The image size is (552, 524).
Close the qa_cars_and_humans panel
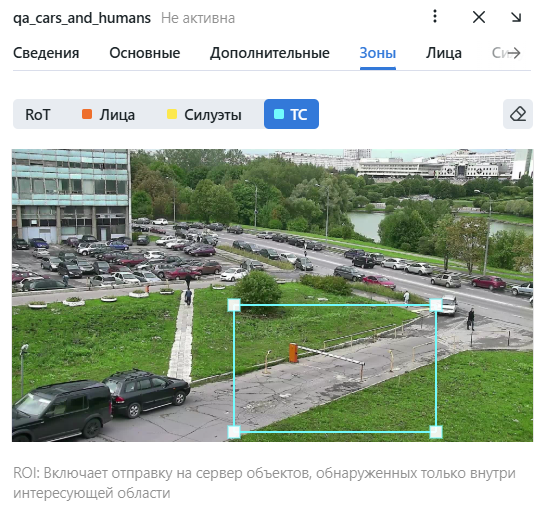(x=479, y=17)
